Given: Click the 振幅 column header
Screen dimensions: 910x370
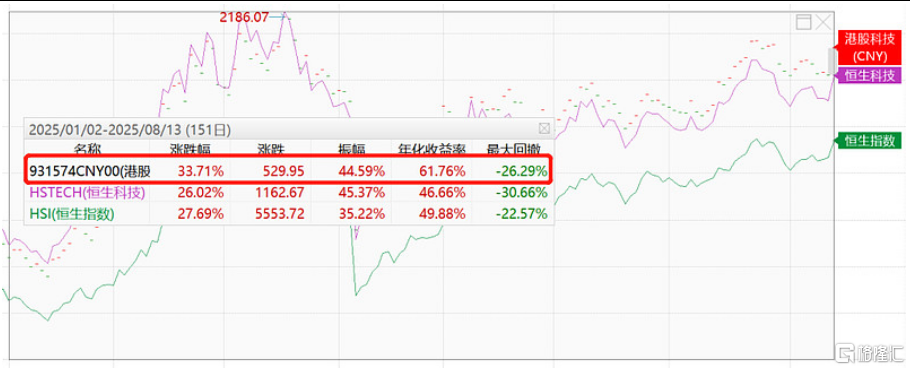Looking at the screenshot, I should pos(352,150).
